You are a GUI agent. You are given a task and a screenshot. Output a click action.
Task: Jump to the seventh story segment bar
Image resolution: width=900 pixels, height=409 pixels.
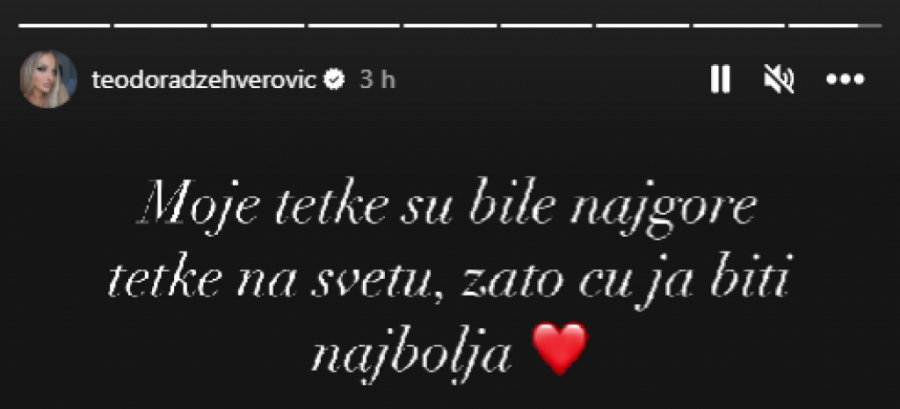(x=643, y=25)
